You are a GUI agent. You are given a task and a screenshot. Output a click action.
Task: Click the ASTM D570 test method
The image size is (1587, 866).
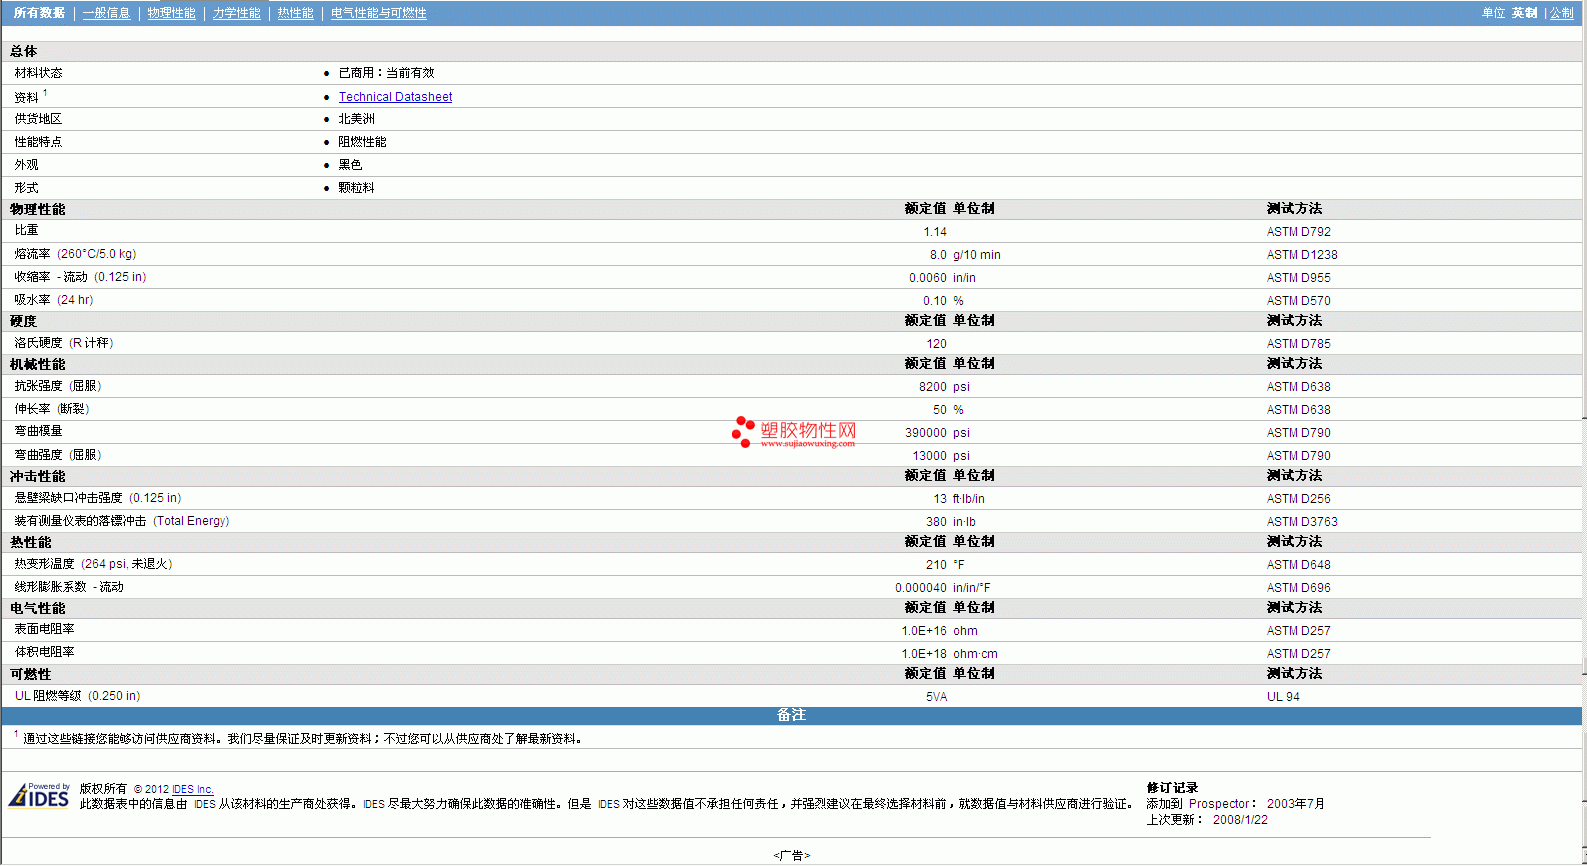(x=1298, y=301)
